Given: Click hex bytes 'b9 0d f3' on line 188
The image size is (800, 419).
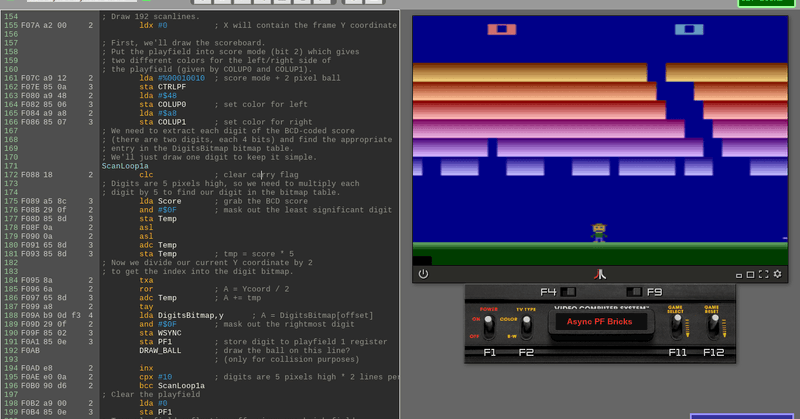Looking at the screenshot, I should pos(62,315).
